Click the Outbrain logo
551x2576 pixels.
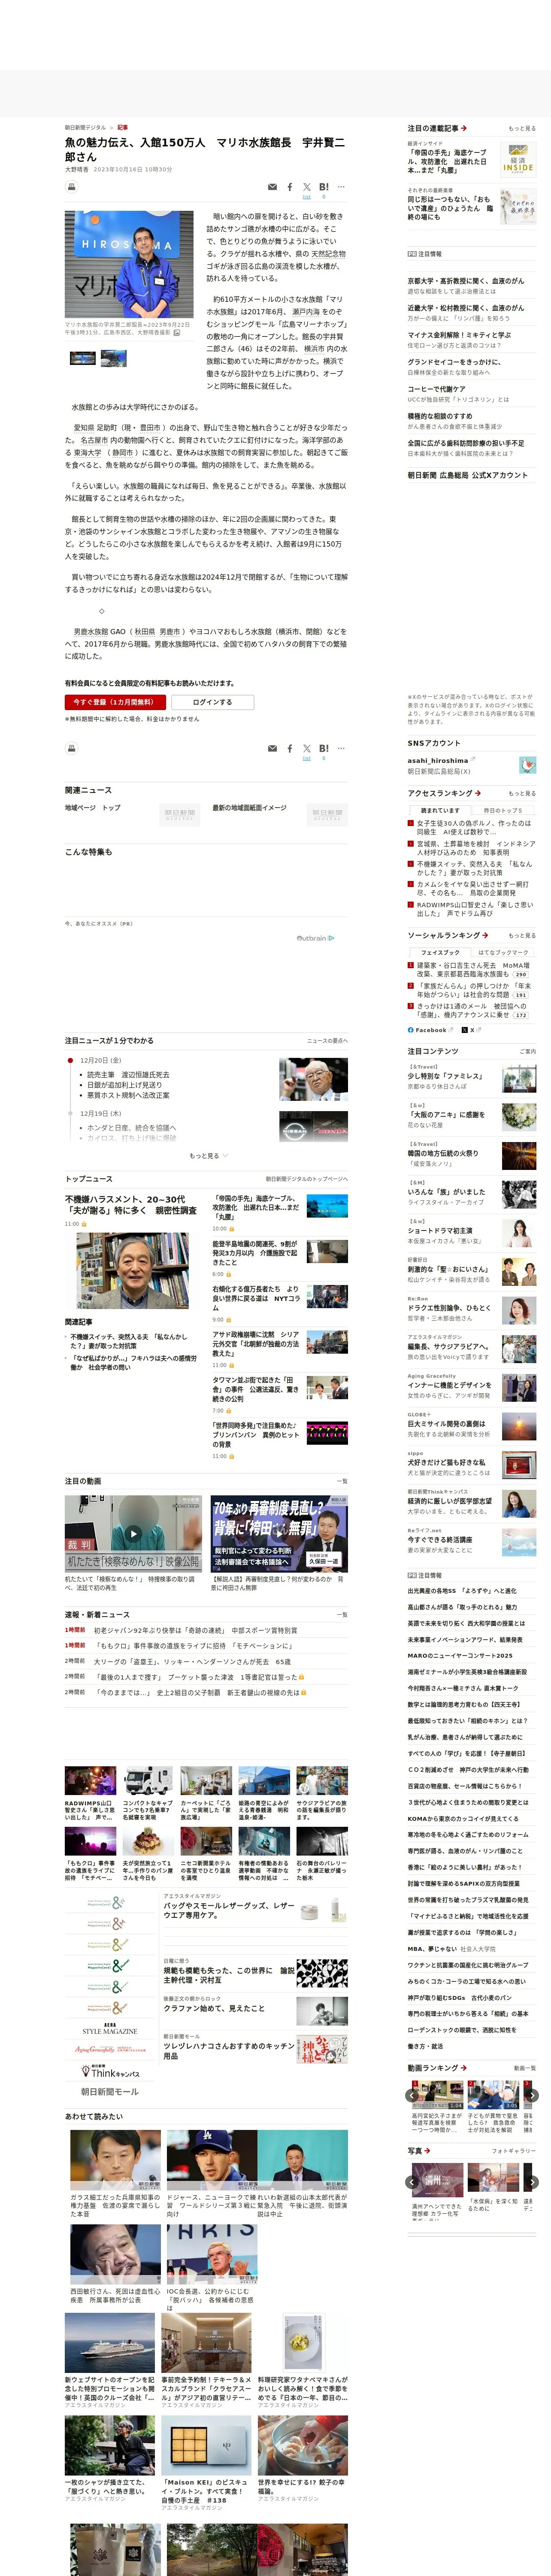[315, 938]
